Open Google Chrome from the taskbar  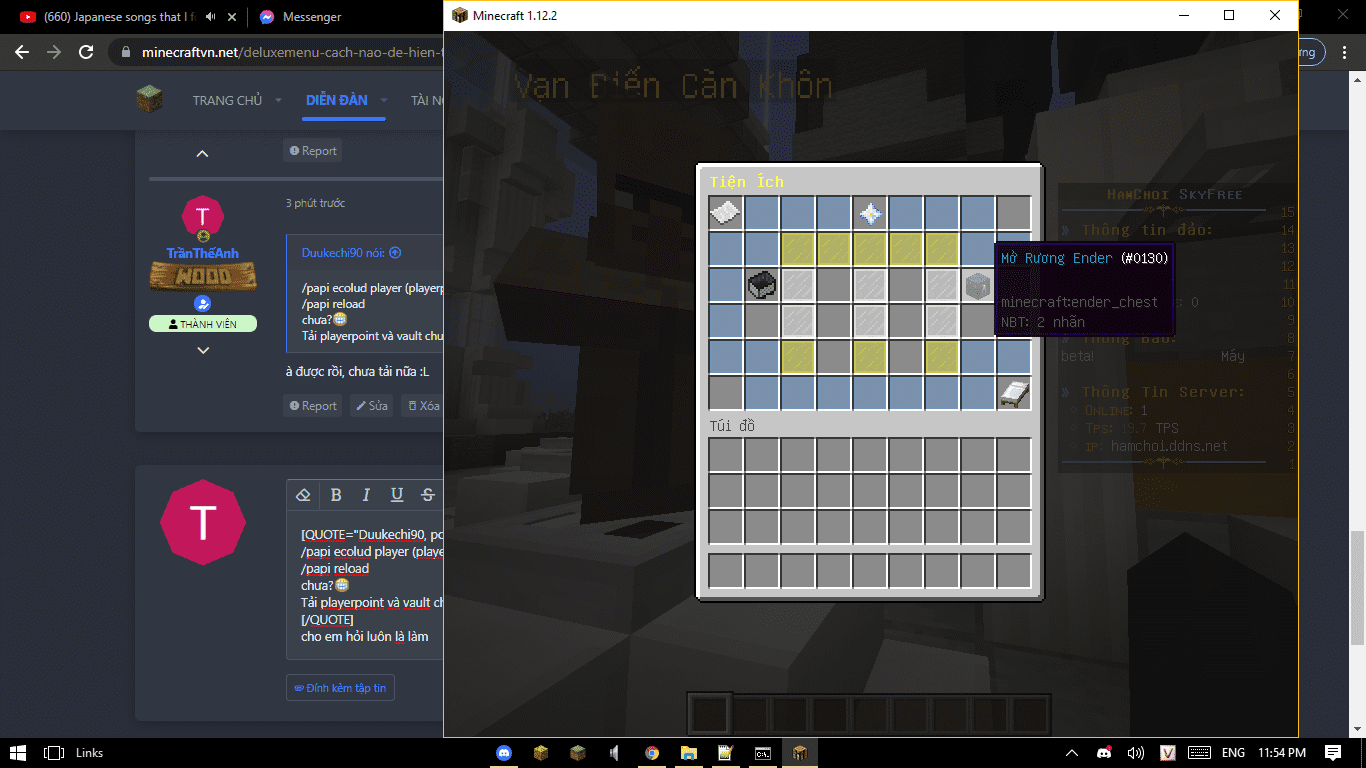(652, 753)
